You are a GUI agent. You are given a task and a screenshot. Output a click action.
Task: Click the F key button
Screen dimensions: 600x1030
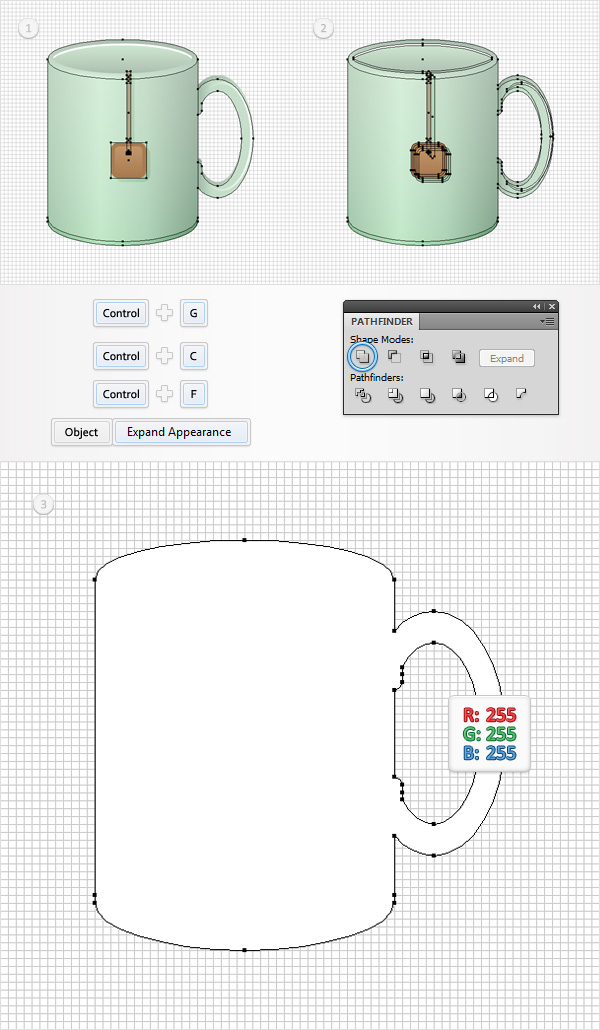(194, 394)
